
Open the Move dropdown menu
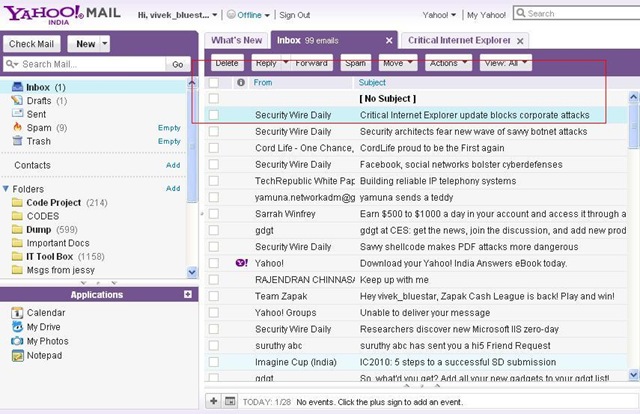click(398, 63)
